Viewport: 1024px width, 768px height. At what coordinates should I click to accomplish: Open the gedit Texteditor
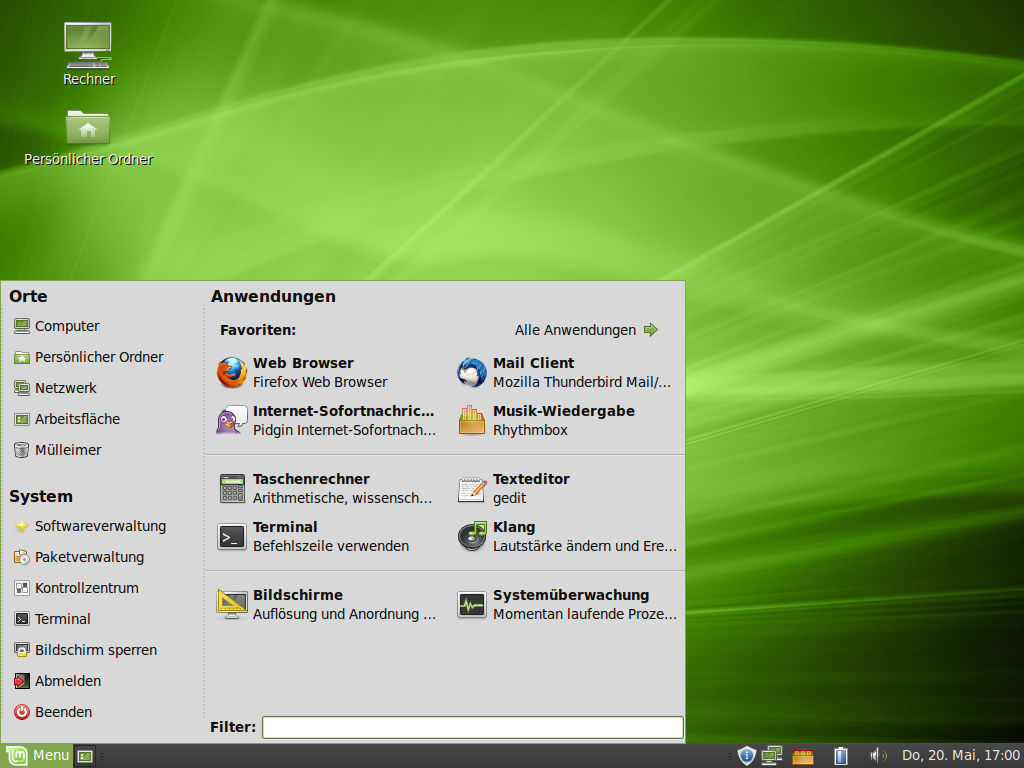pyautogui.click(x=530, y=487)
